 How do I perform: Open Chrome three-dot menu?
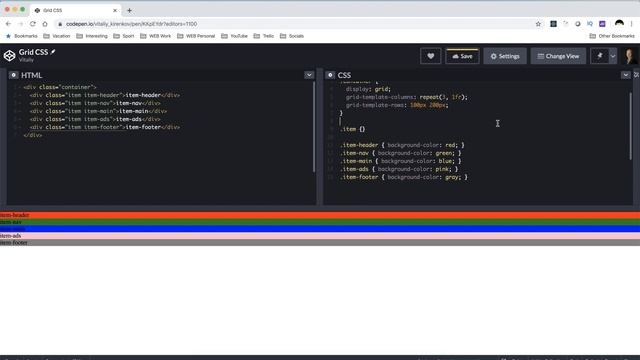[632, 24]
